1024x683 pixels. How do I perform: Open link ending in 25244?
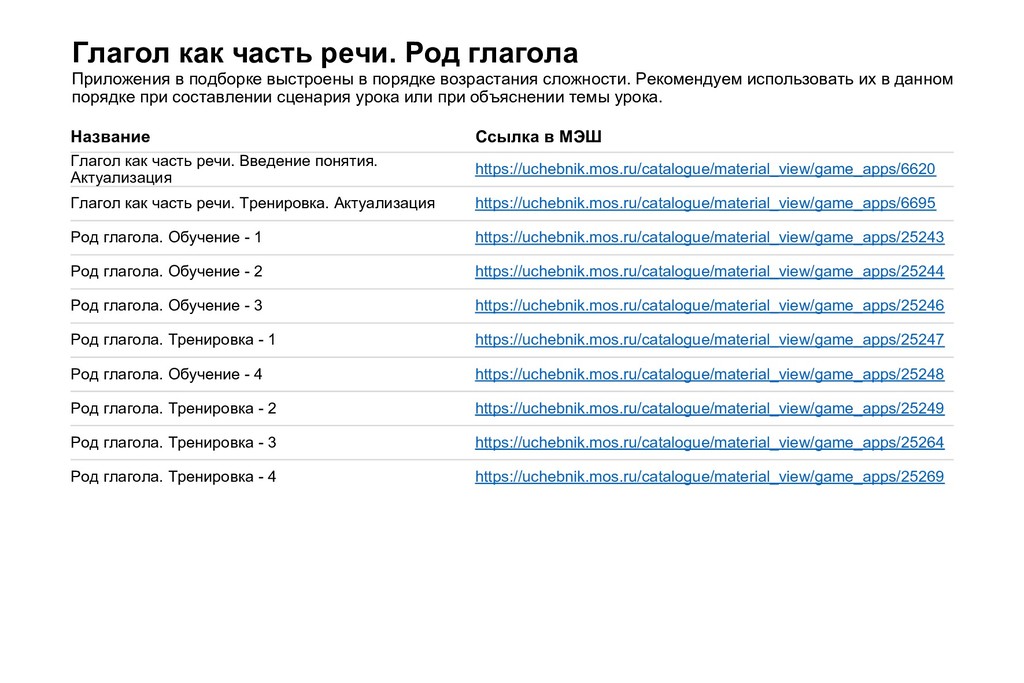(709, 271)
